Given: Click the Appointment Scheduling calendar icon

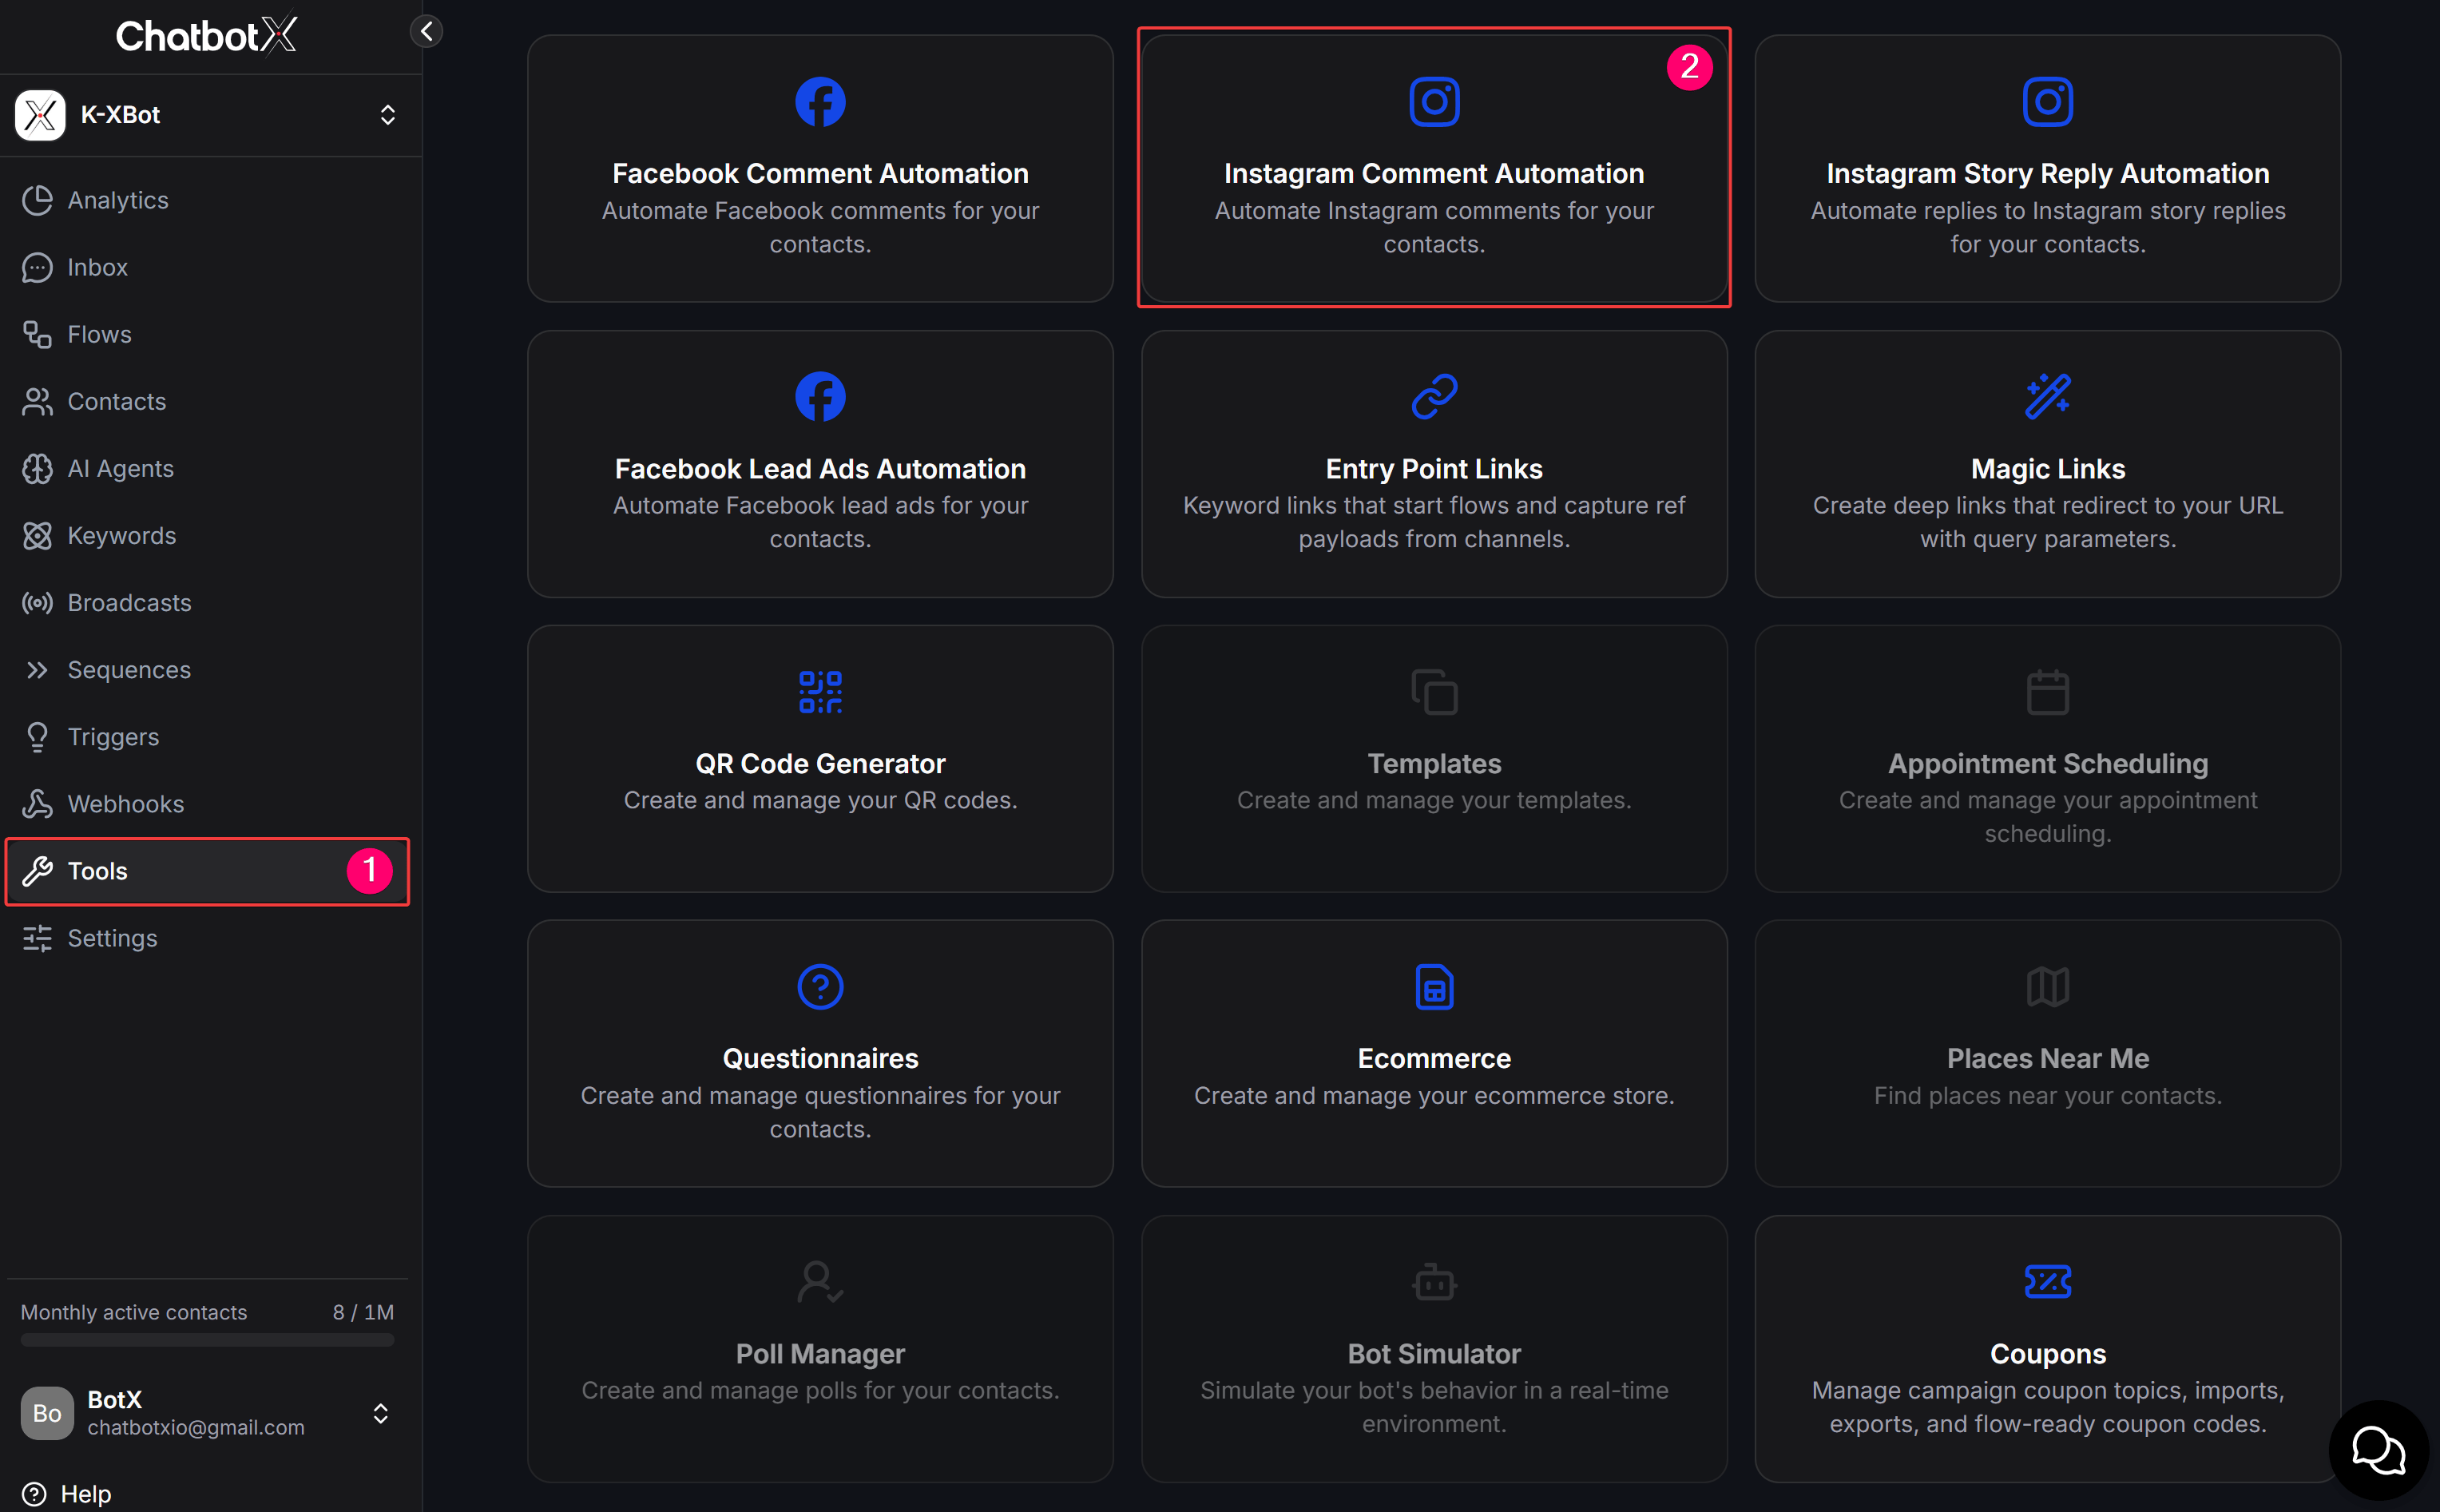Looking at the screenshot, I should (x=2047, y=691).
